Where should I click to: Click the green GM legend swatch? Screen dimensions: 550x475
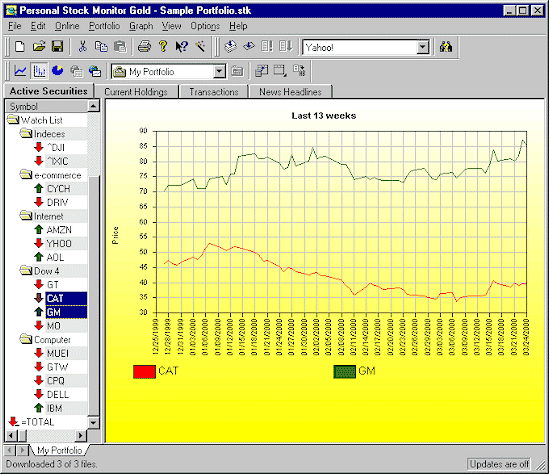(344, 372)
